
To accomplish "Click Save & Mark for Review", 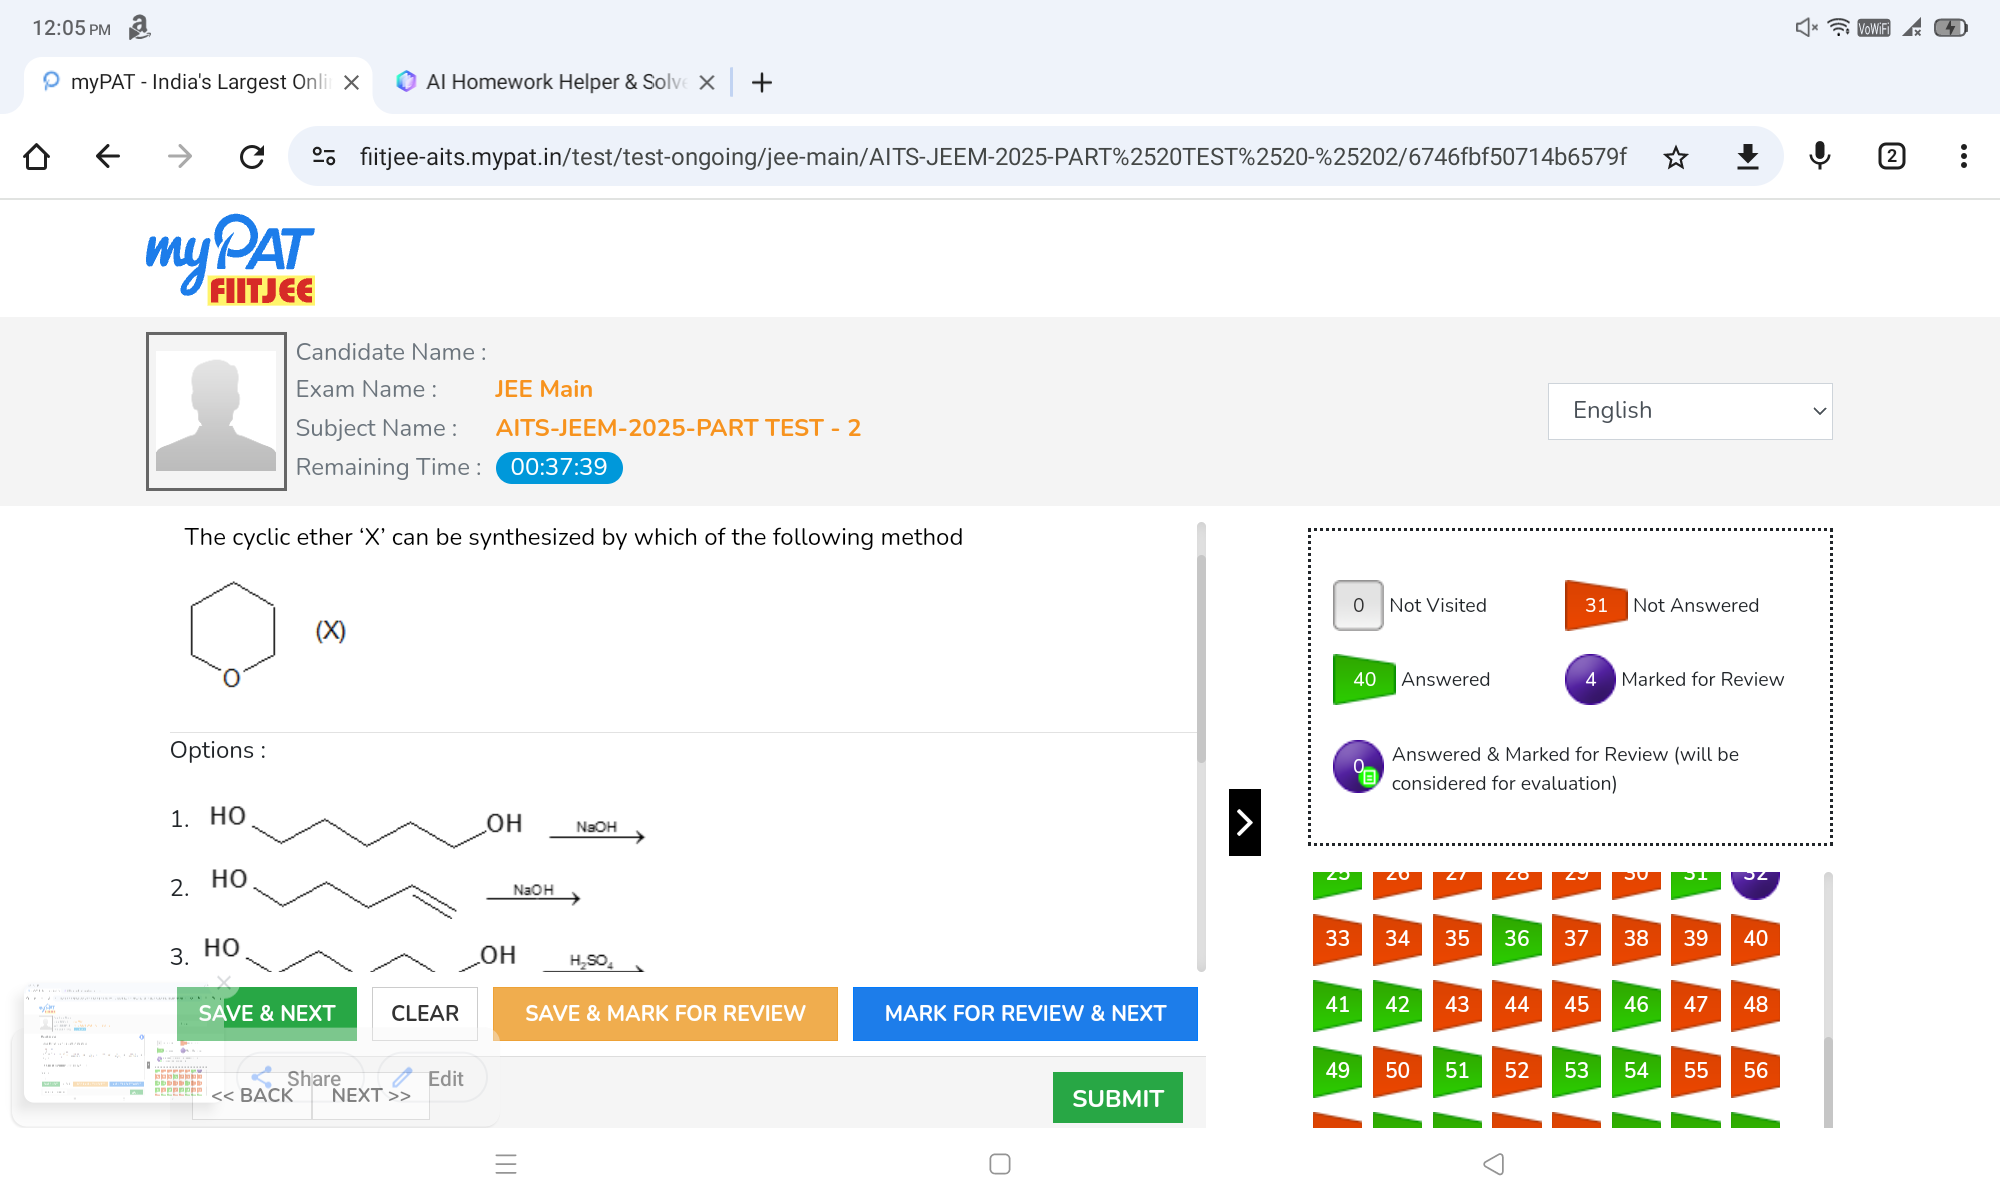I will (665, 1014).
